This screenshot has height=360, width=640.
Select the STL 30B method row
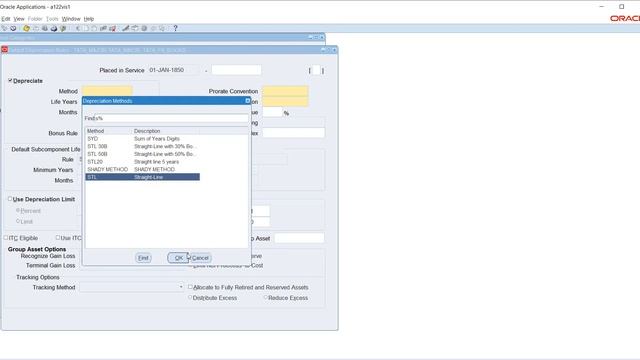point(142,146)
